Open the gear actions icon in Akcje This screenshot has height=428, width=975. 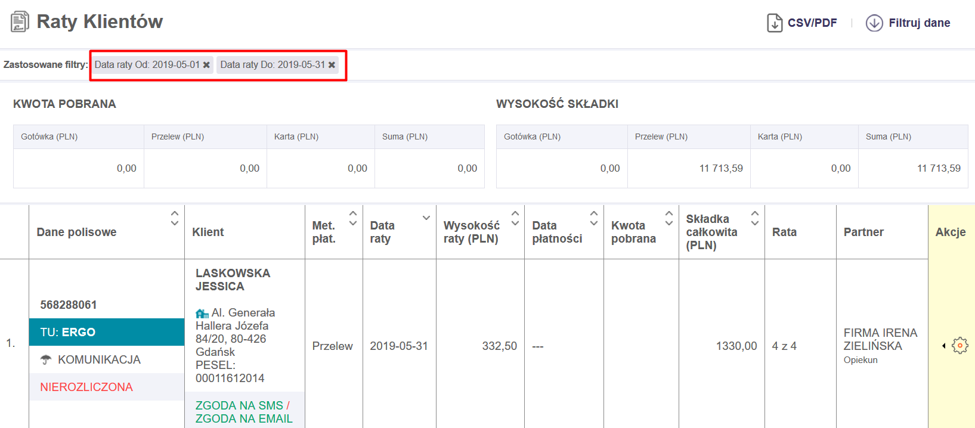[x=960, y=346]
